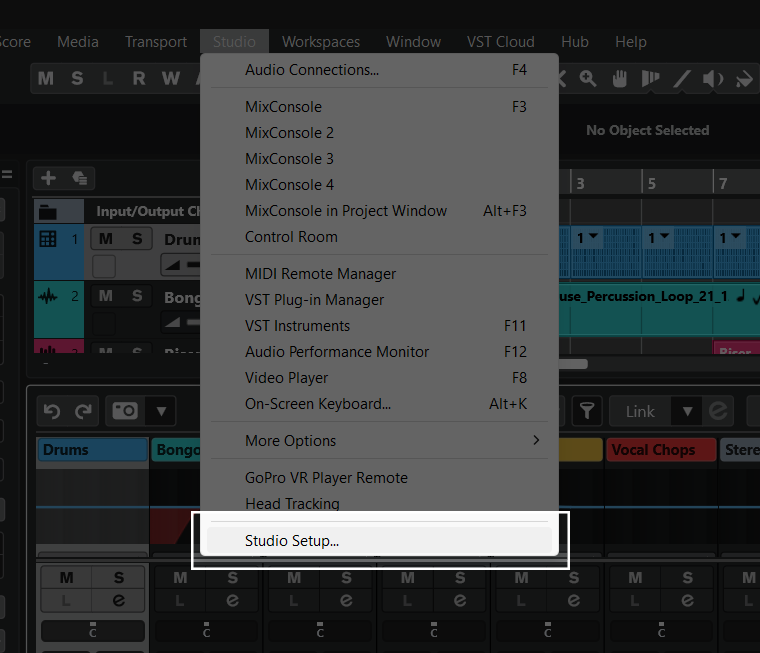Click horizontal project scrollbar thumb
Viewport: 760px width, 653px height.
(x=573, y=364)
